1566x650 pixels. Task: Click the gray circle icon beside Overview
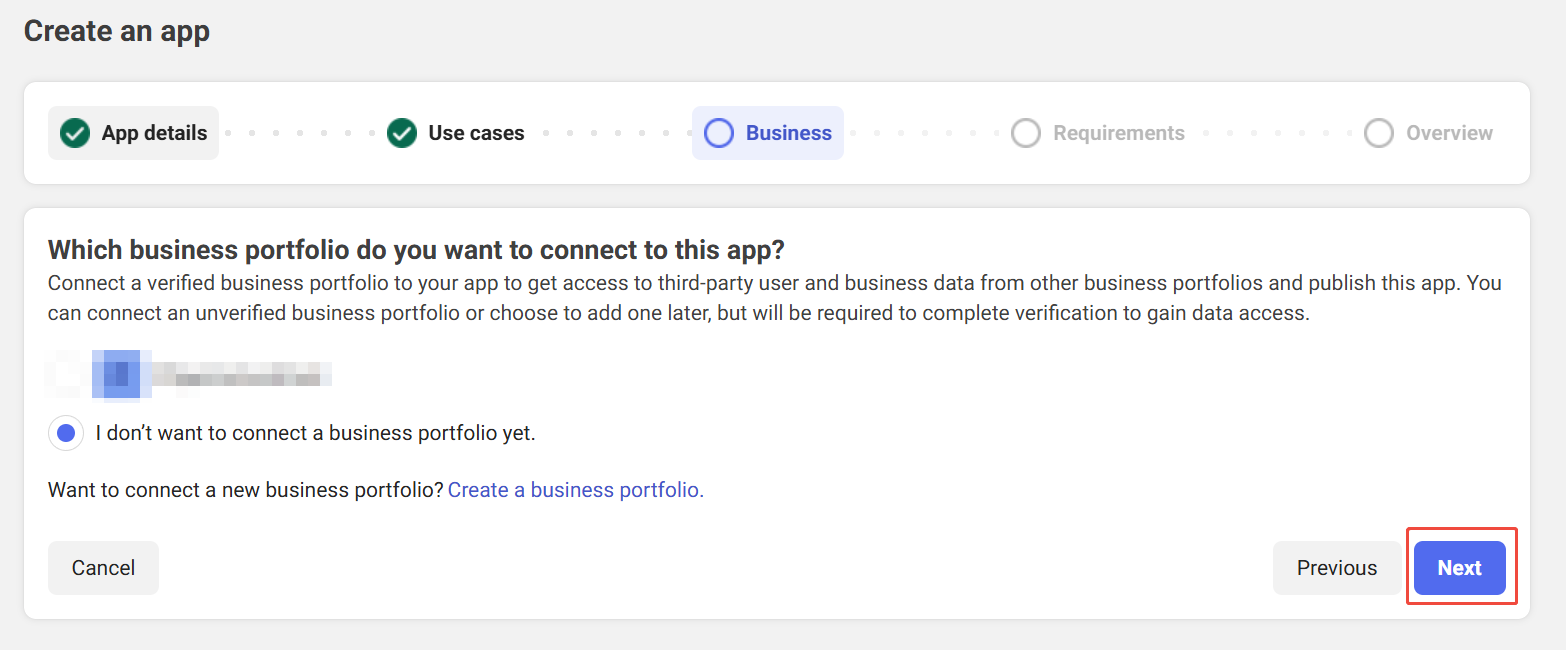1379,133
